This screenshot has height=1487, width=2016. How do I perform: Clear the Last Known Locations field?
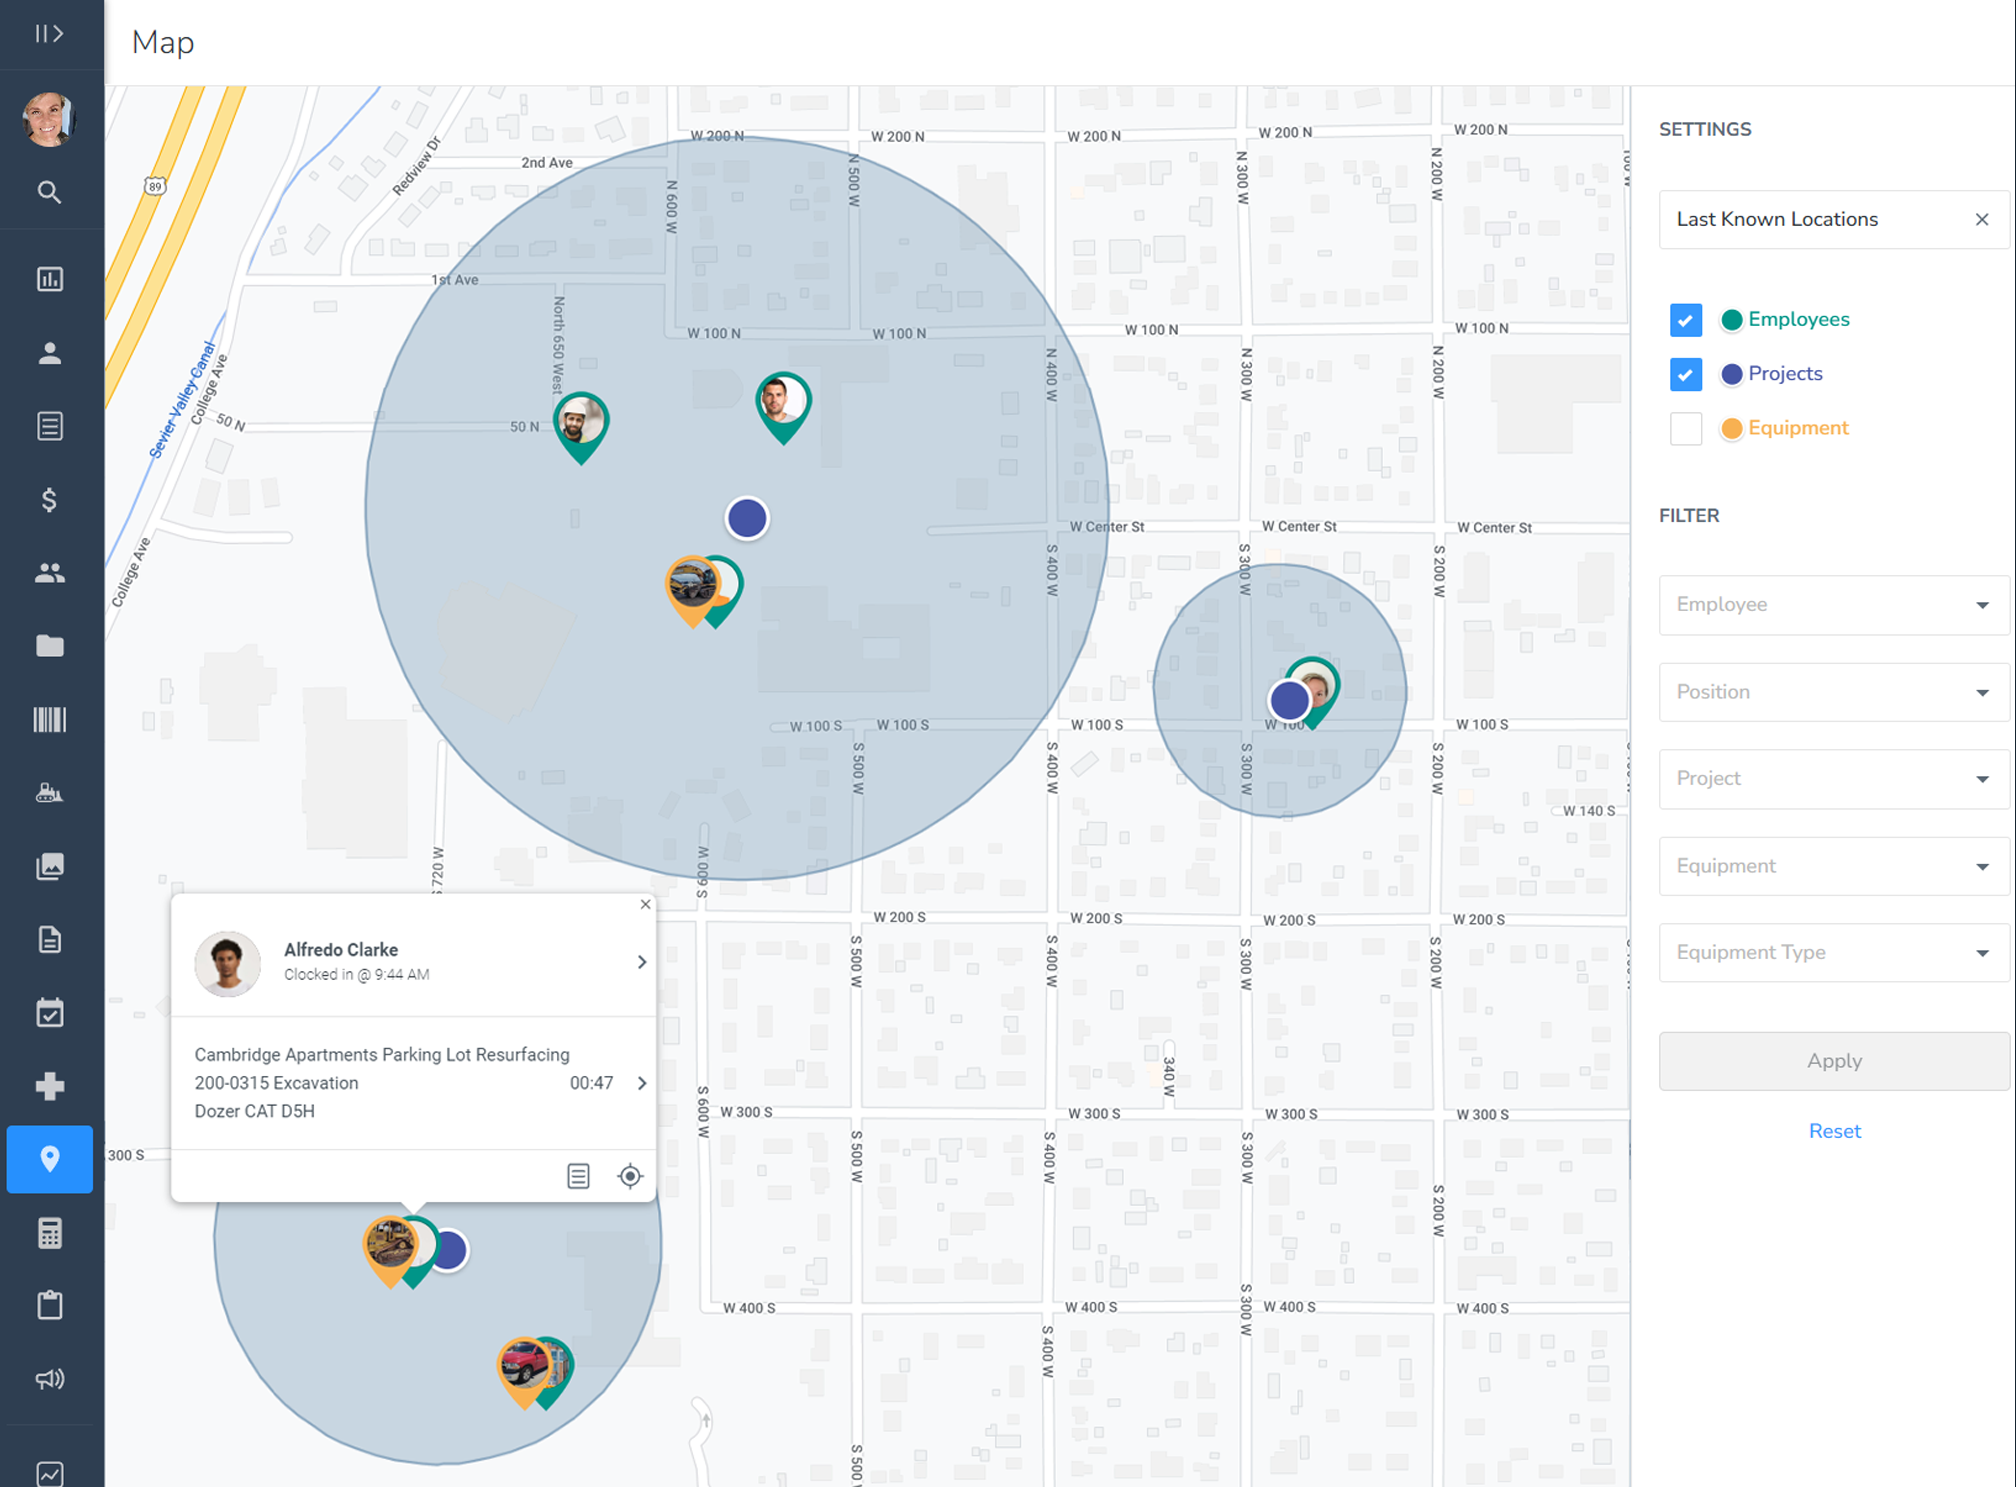(x=1982, y=220)
